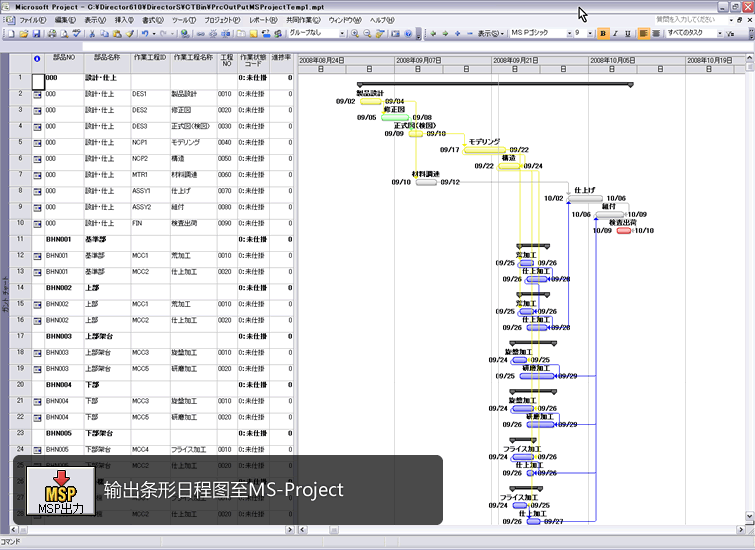755x550 pixels.
Task: Toggle Italic formatting
Action: (x=615, y=33)
